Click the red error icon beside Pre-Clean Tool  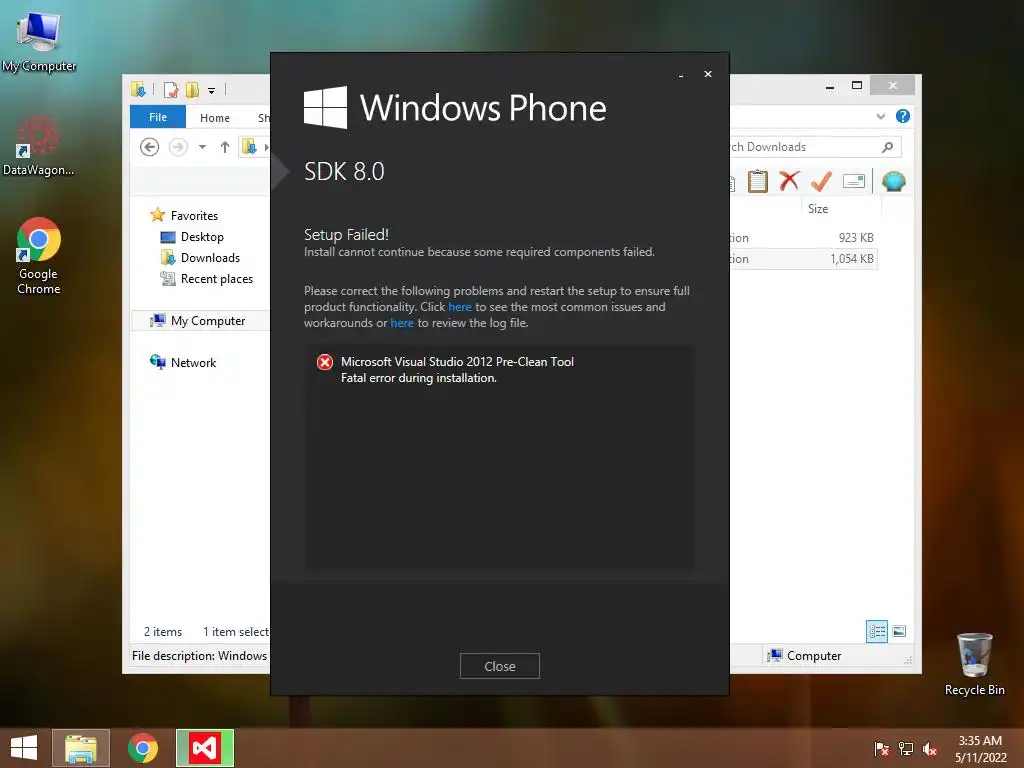click(x=325, y=362)
